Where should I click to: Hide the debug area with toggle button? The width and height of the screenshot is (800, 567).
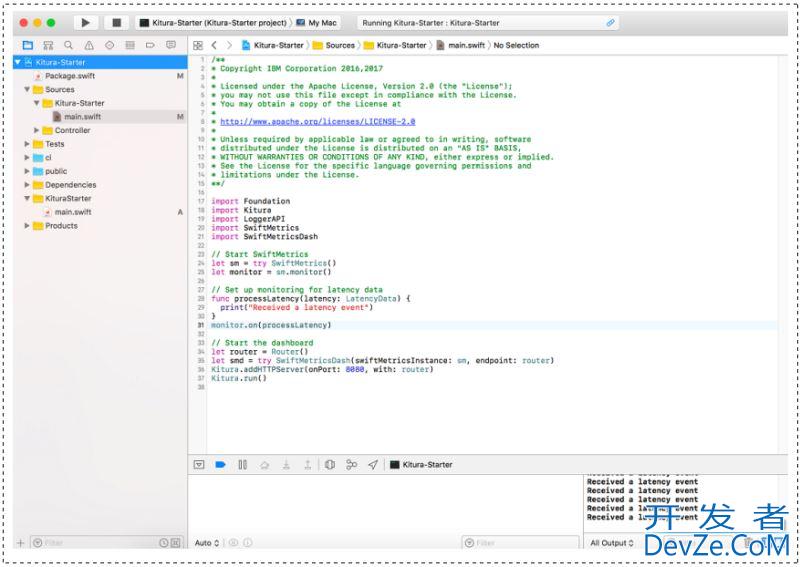(199, 464)
